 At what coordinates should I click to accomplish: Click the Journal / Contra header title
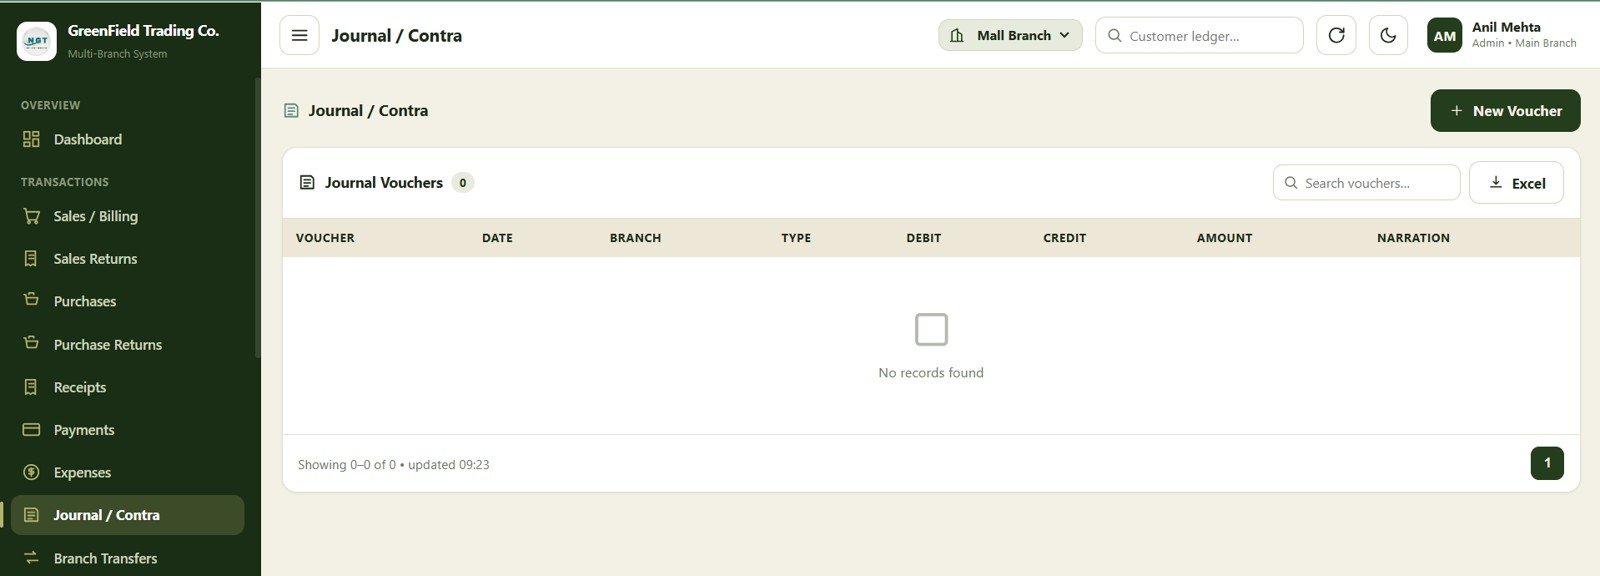pos(396,35)
